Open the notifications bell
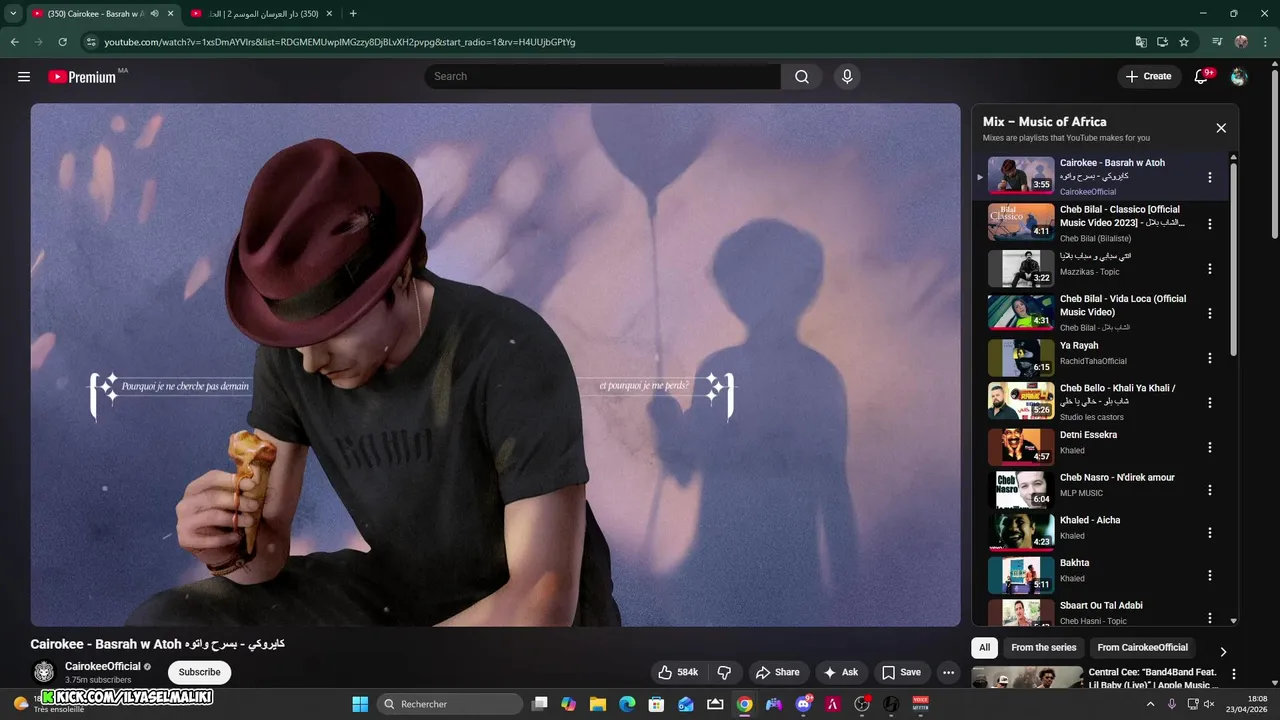1280x720 pixels. point(1202,77)
